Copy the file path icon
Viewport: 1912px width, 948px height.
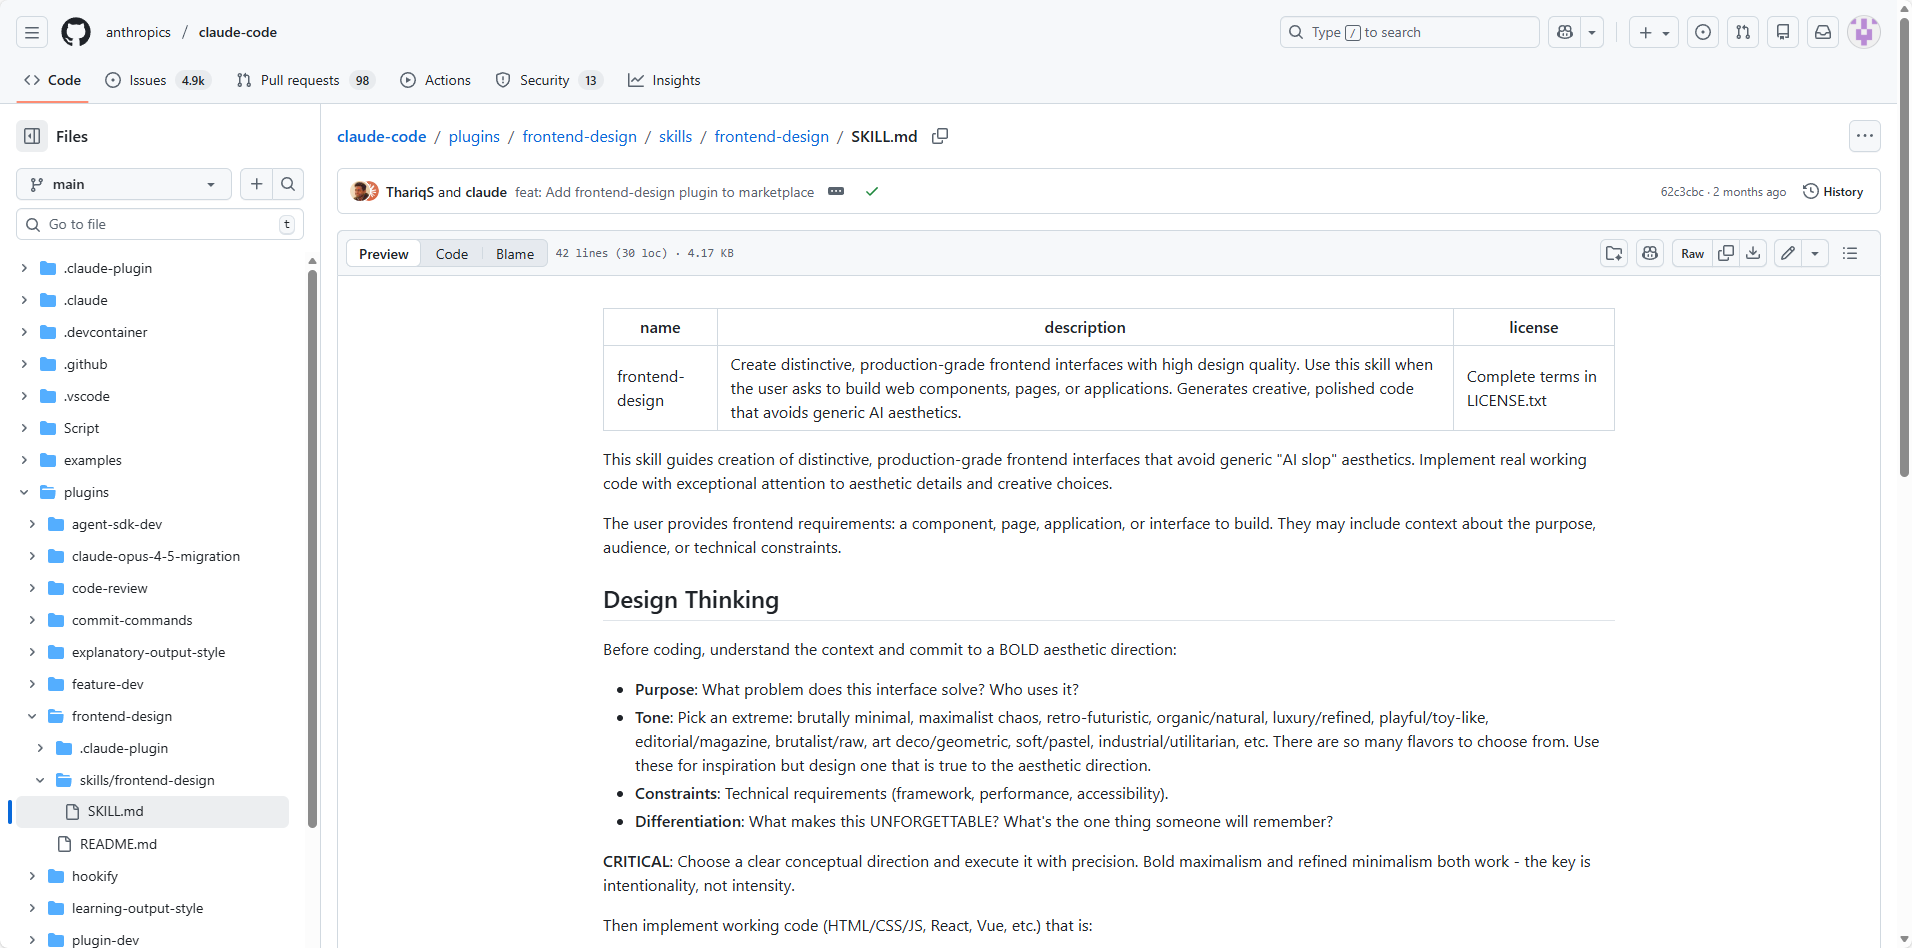click(940, 136)
